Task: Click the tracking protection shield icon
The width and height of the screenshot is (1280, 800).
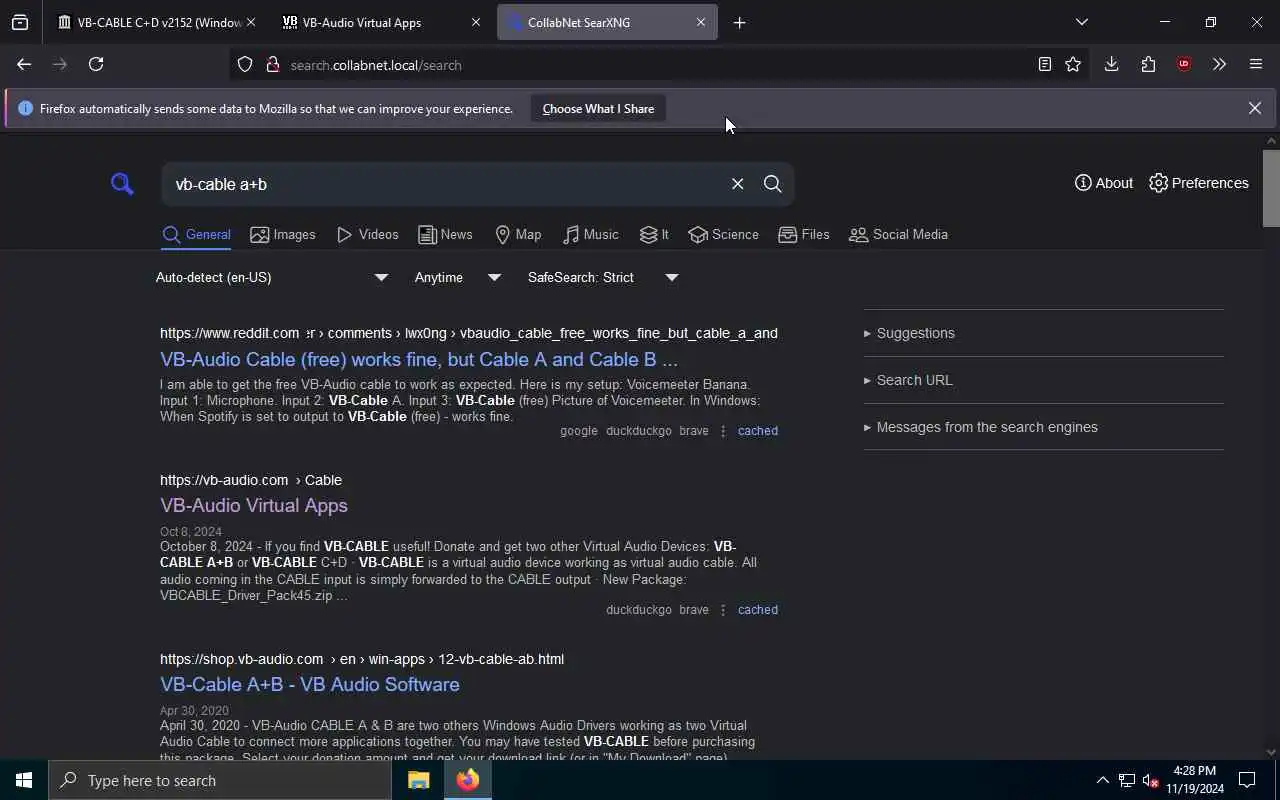Action: pyautogui.click(x=245, y=65)
